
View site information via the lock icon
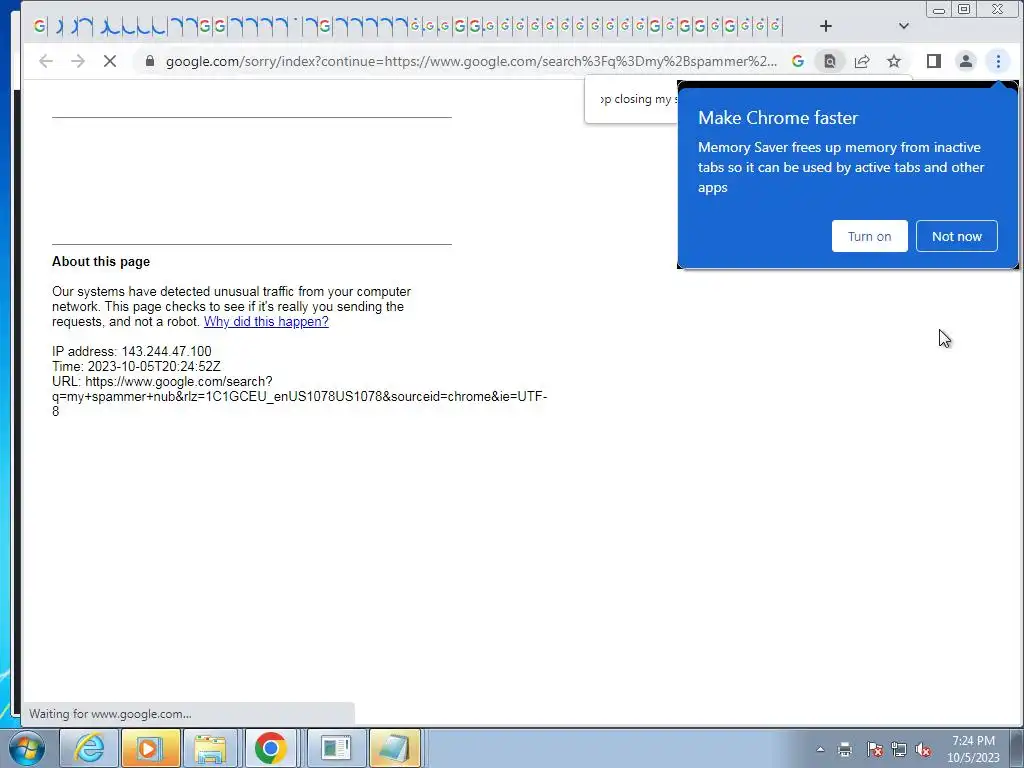(x=150, y=61)
